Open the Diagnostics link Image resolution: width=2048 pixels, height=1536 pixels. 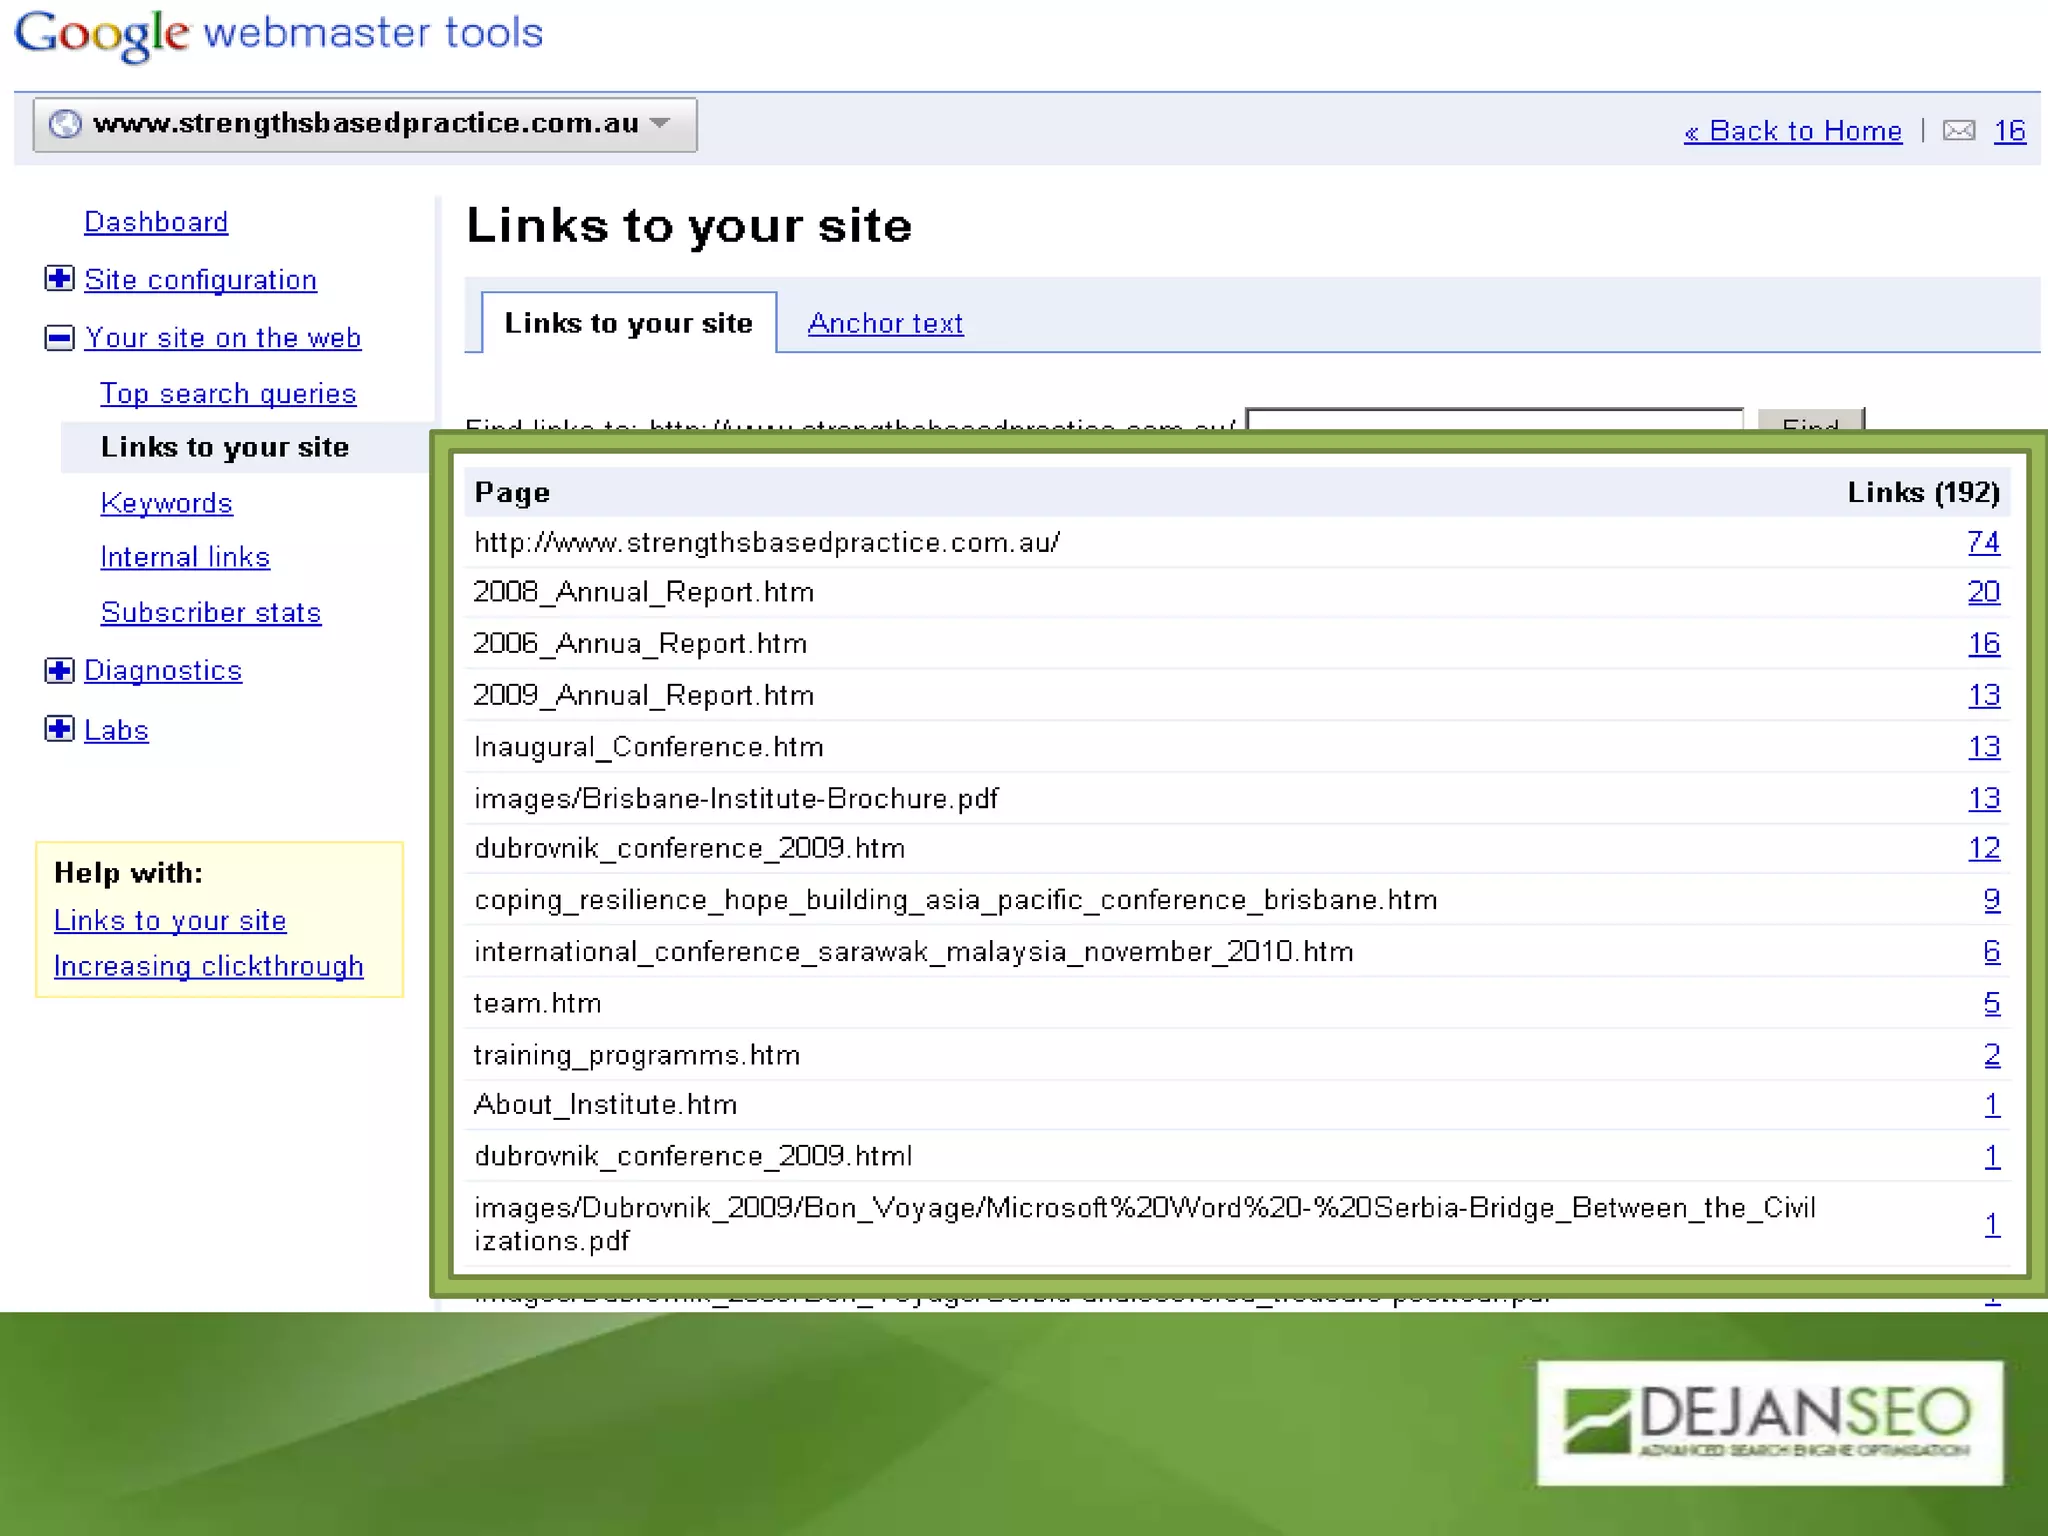pyautogui.click(x=163, y=671)
